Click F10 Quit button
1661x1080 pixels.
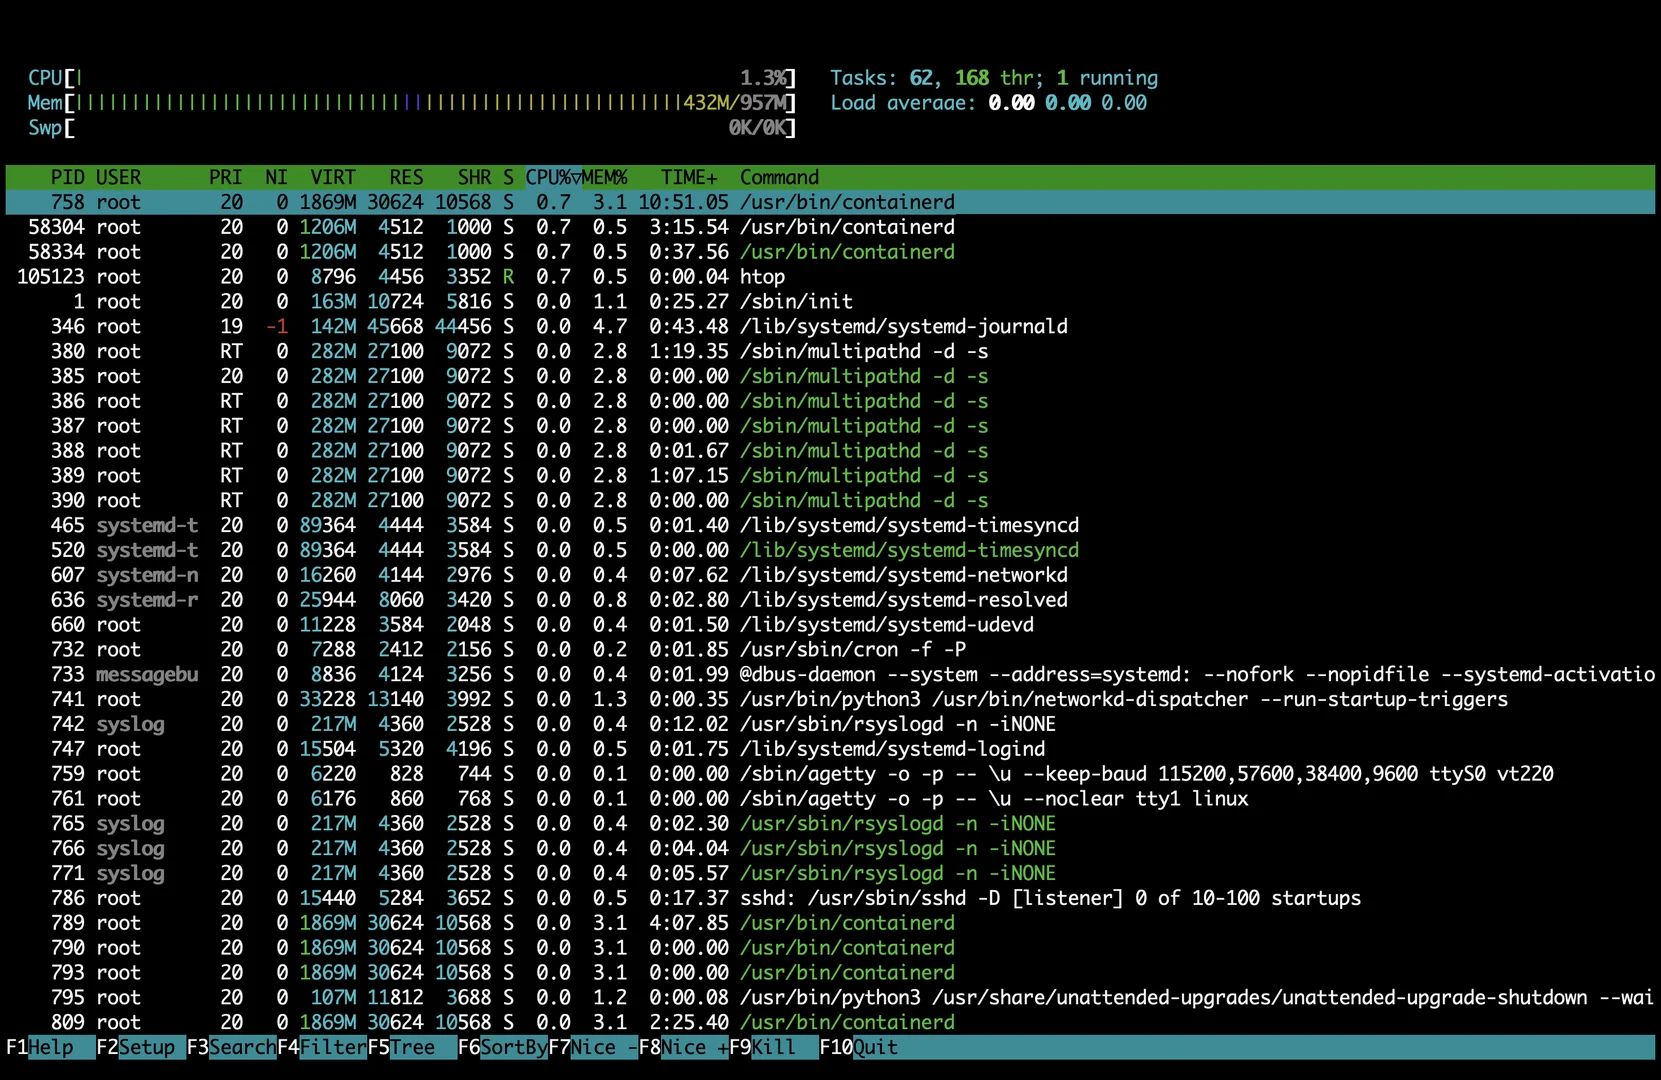pos(859,1047)
